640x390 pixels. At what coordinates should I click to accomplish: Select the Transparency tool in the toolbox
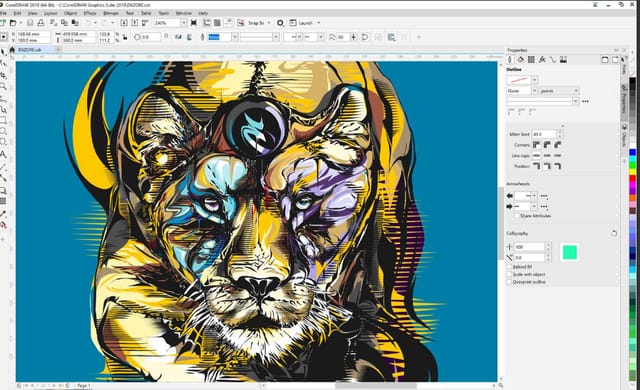[x=3, y=201]
